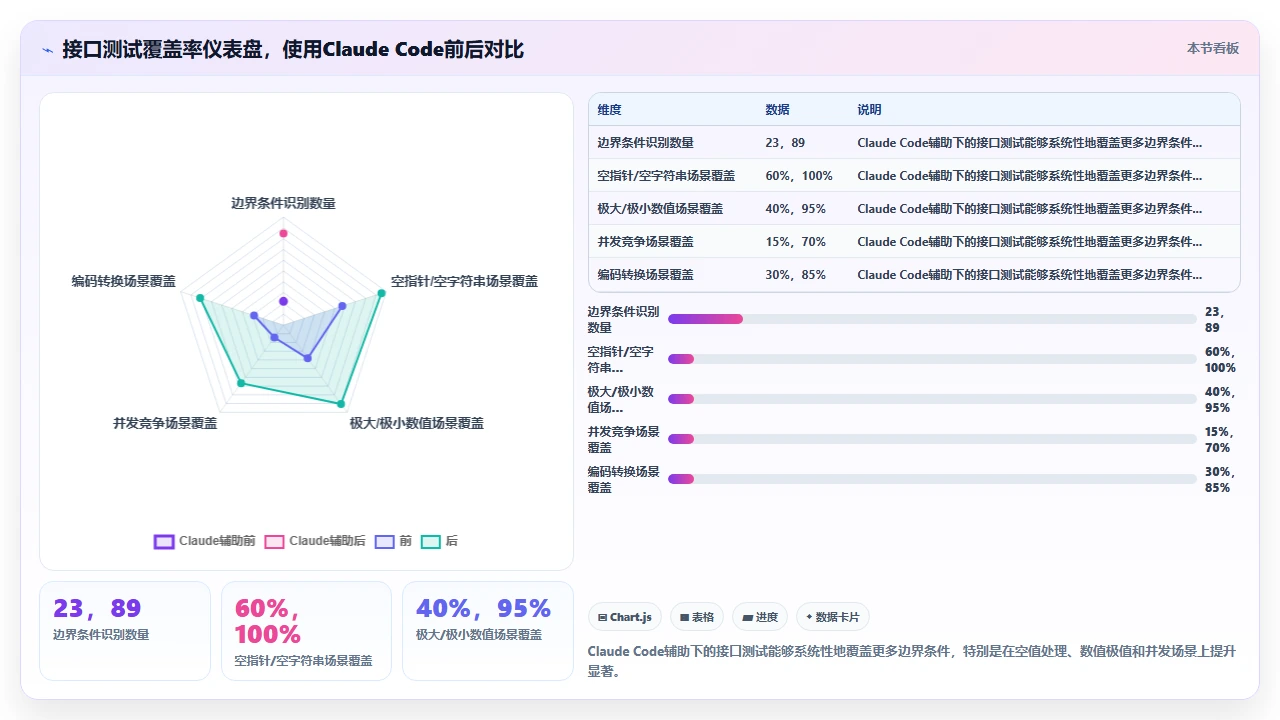Click the teal 后 legend swatch
Viewport: 1280px width, 720px height.
point(431,541)
